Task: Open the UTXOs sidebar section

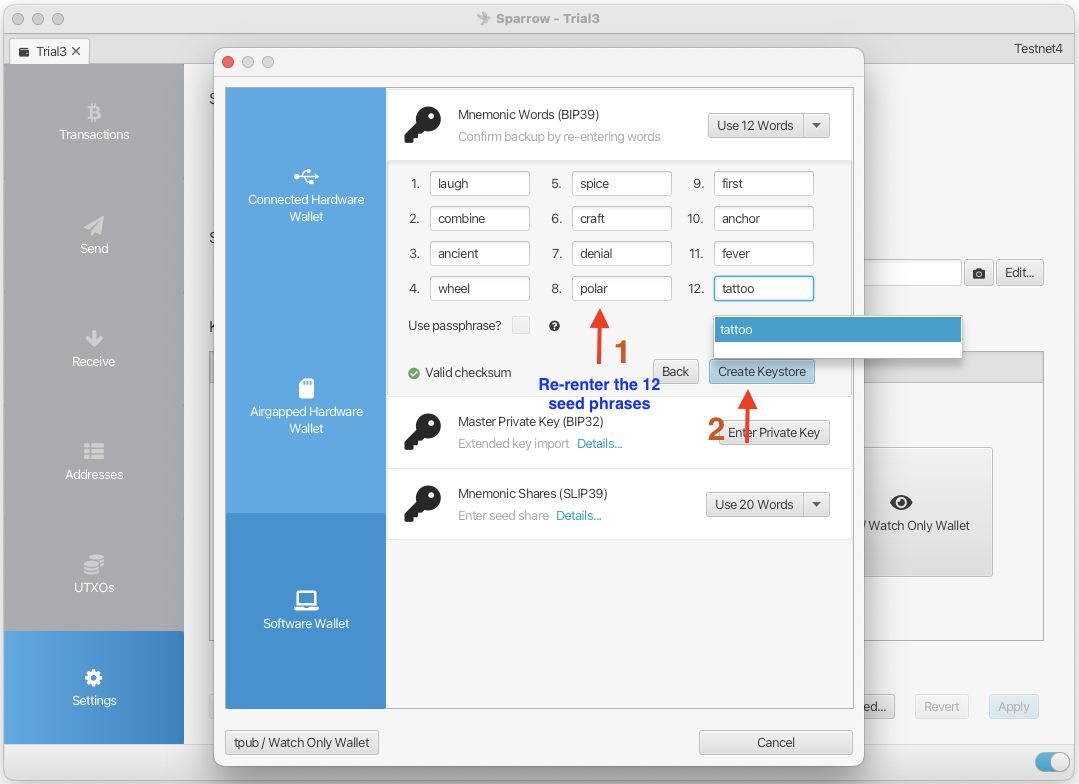Action: coord(94,575)
